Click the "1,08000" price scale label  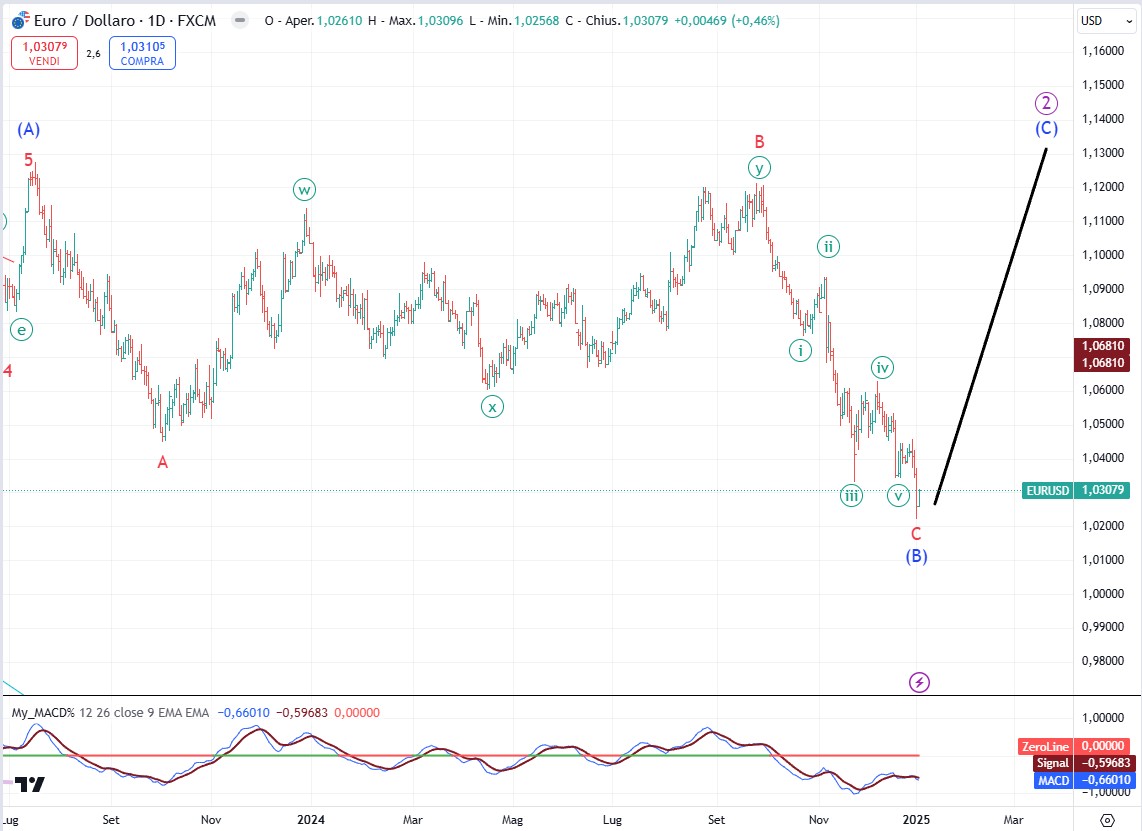[x=1103, y=323]
